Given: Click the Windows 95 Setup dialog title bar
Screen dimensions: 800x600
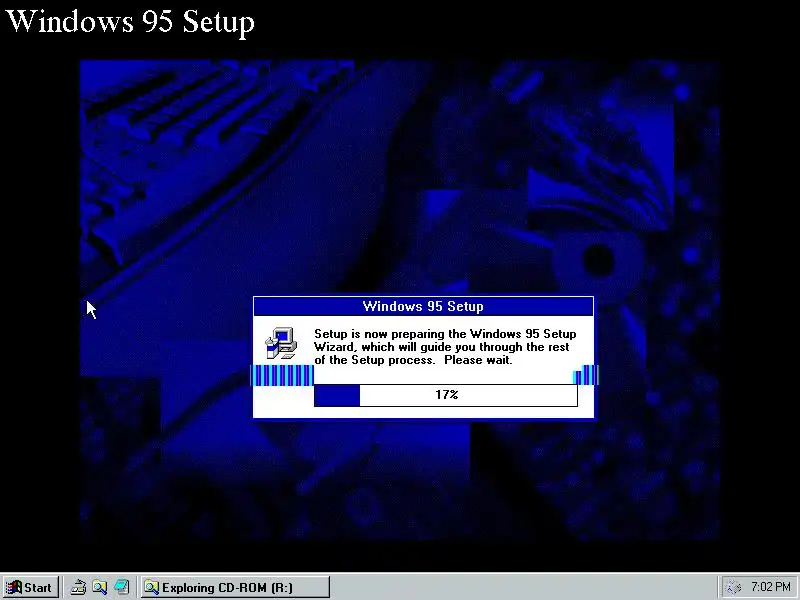Looking at the screenshot, I should [423, 307].
